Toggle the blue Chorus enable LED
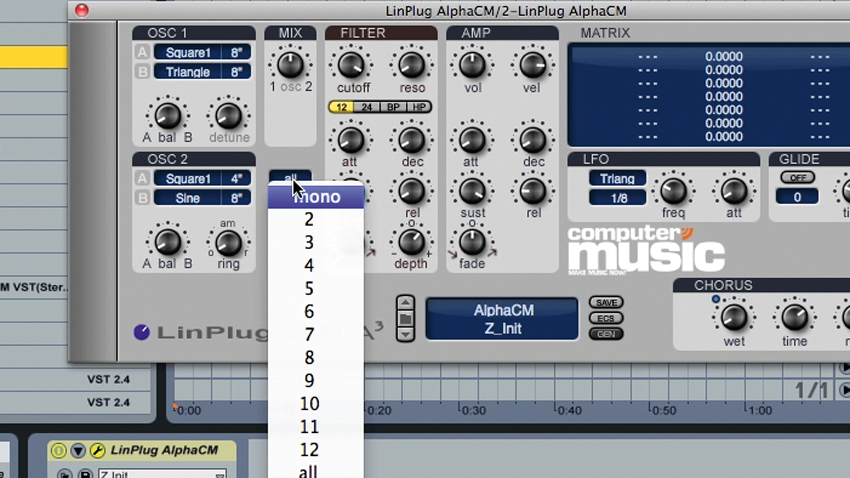Viewport: 850px width, 478px height. [x=716, y=299]
